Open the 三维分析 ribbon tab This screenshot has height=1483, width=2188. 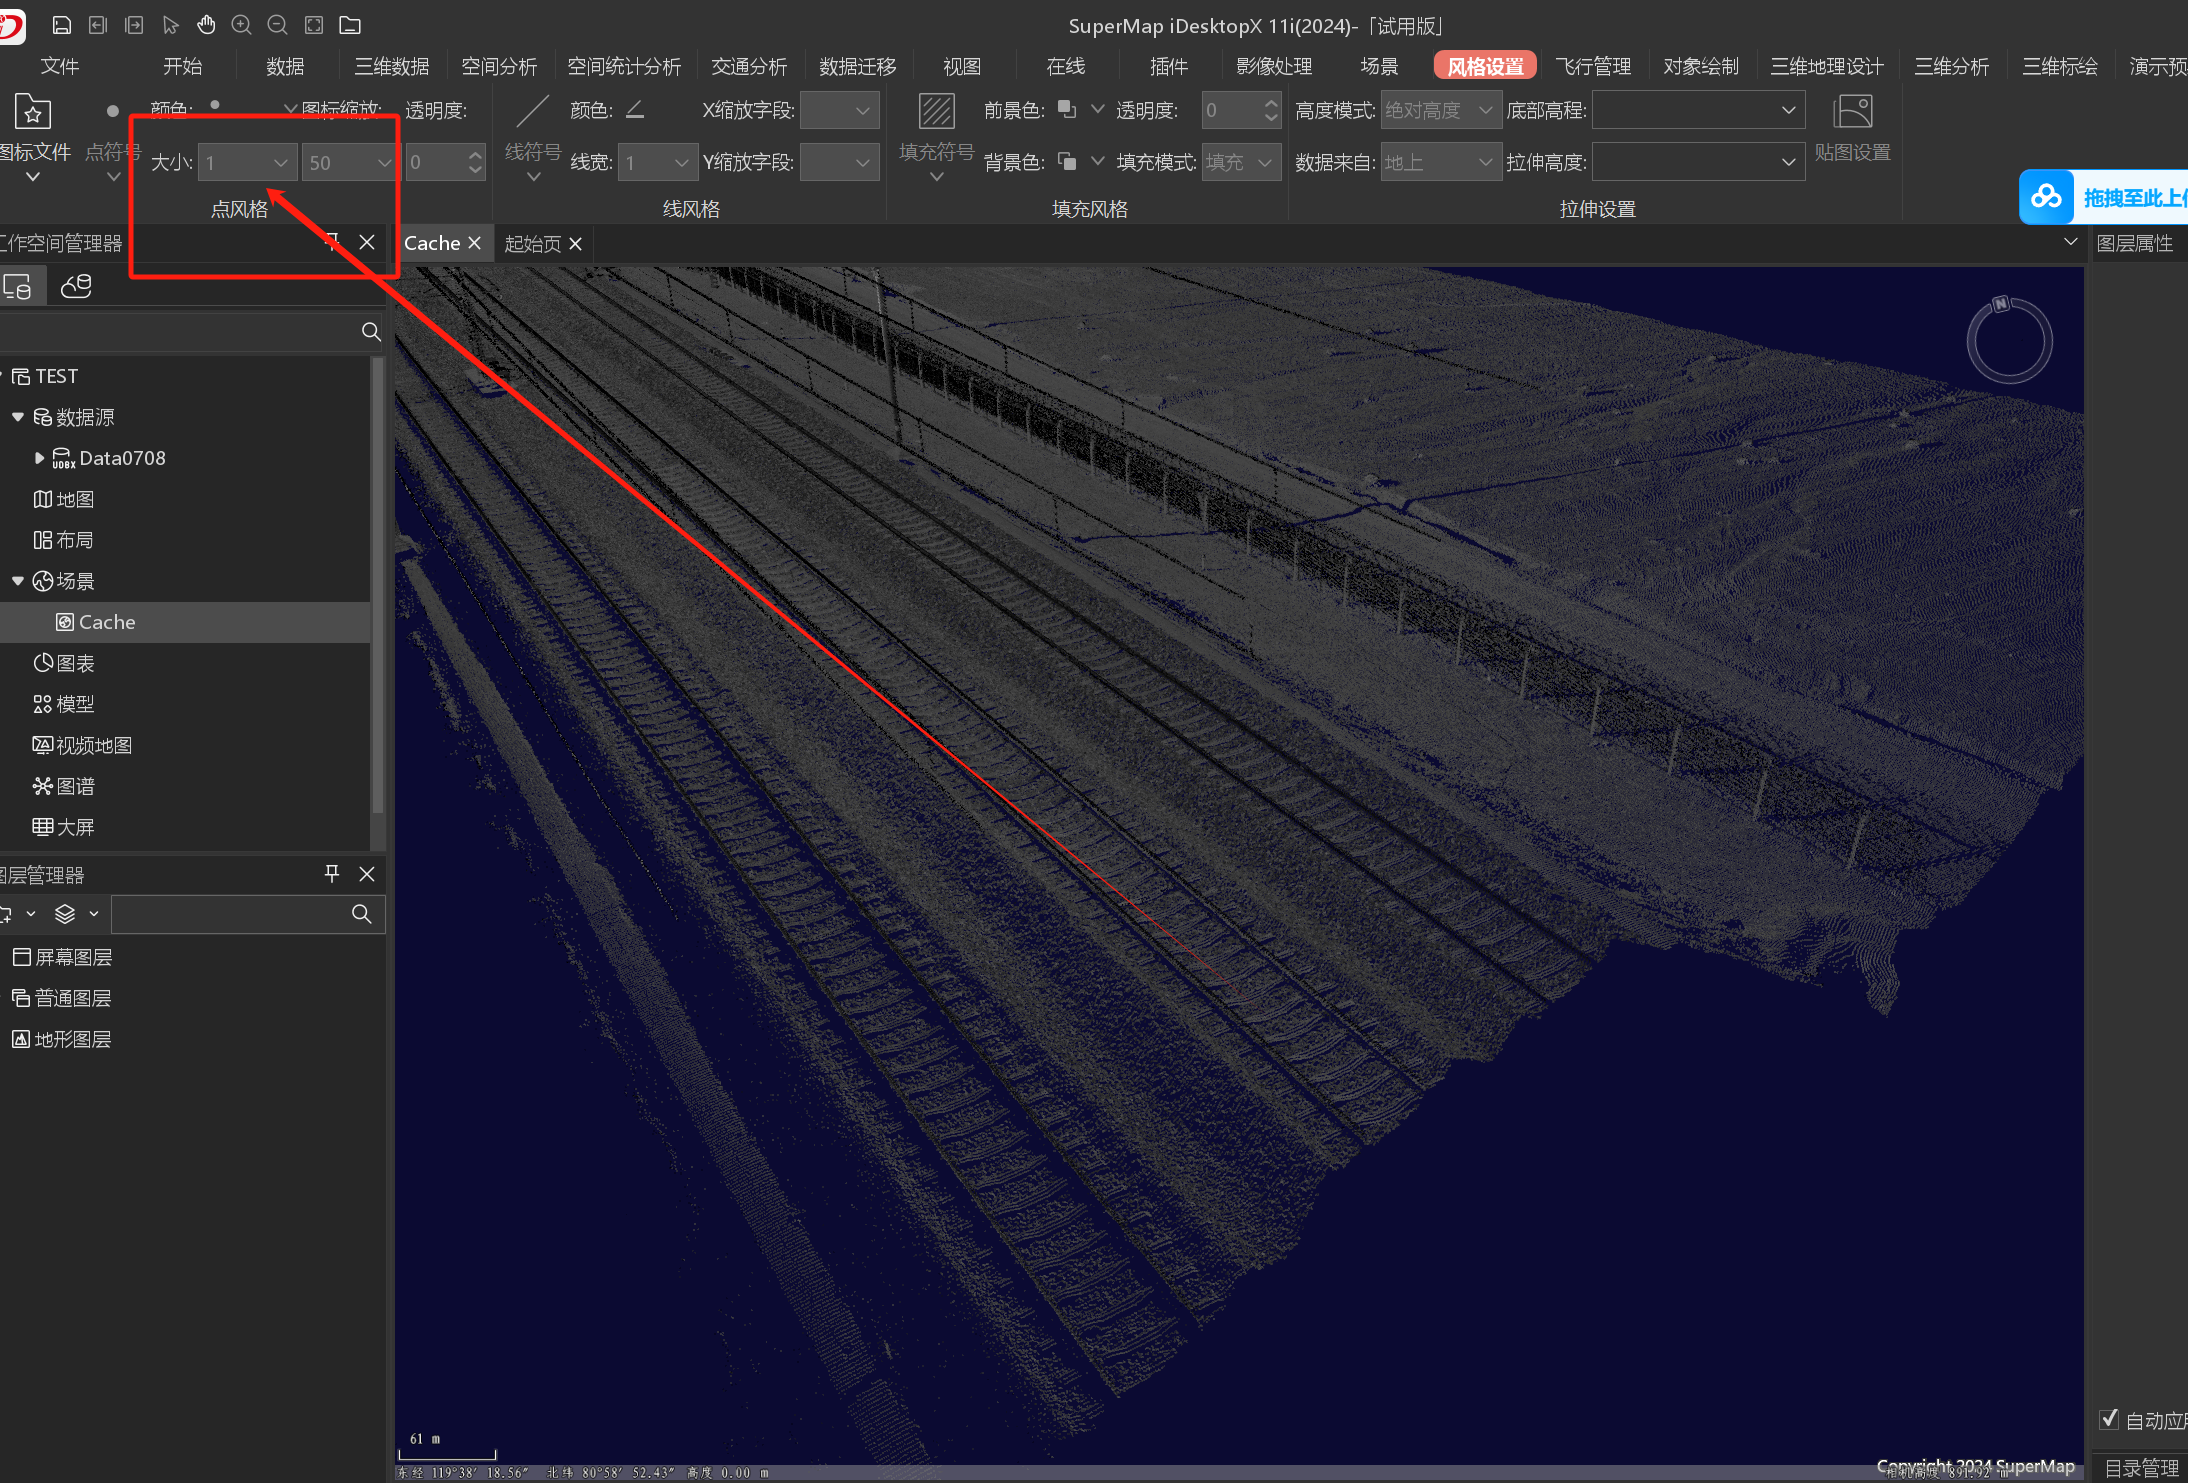[1951, 66]
